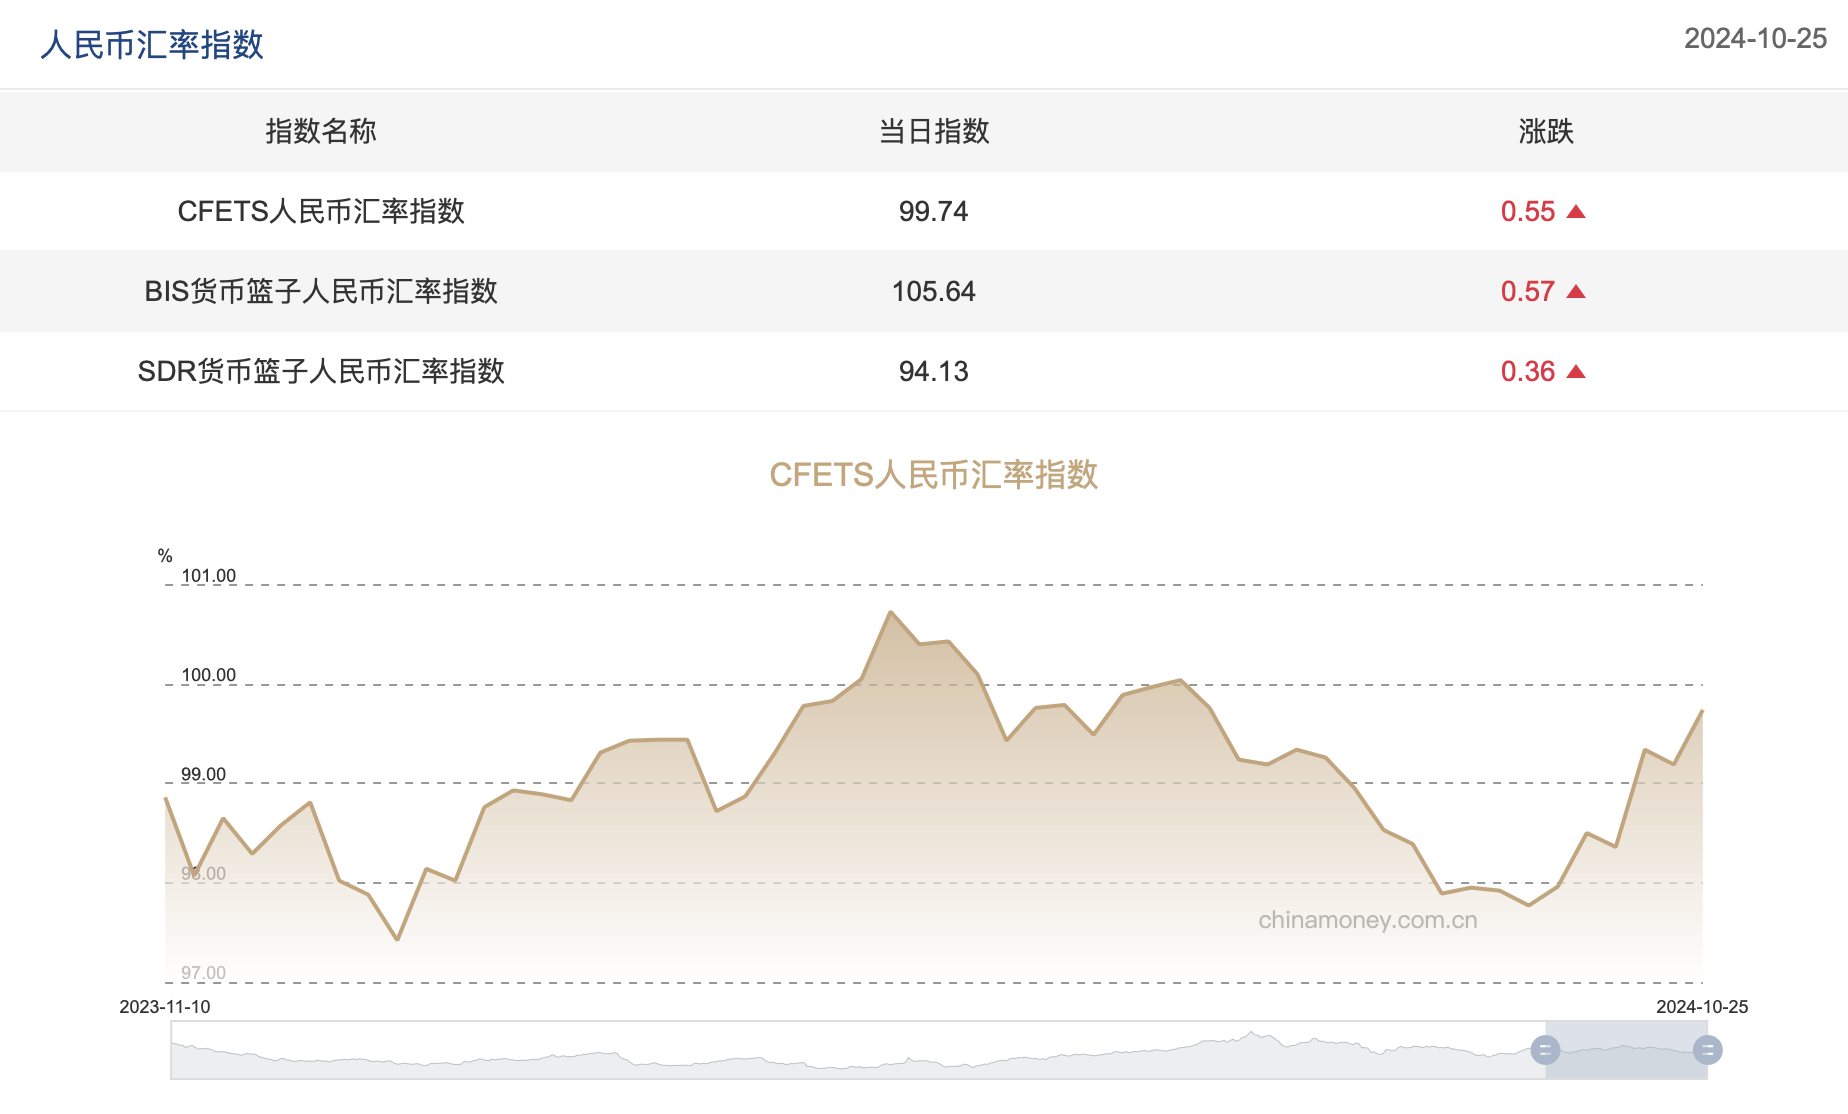Click the index value 105.64

point(934,291)
